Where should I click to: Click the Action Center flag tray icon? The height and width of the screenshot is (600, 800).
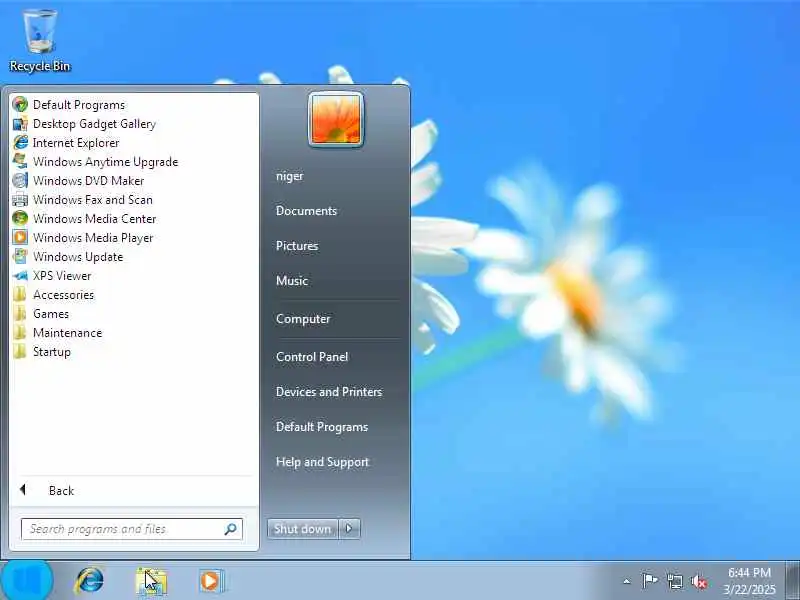coord(649,581)
